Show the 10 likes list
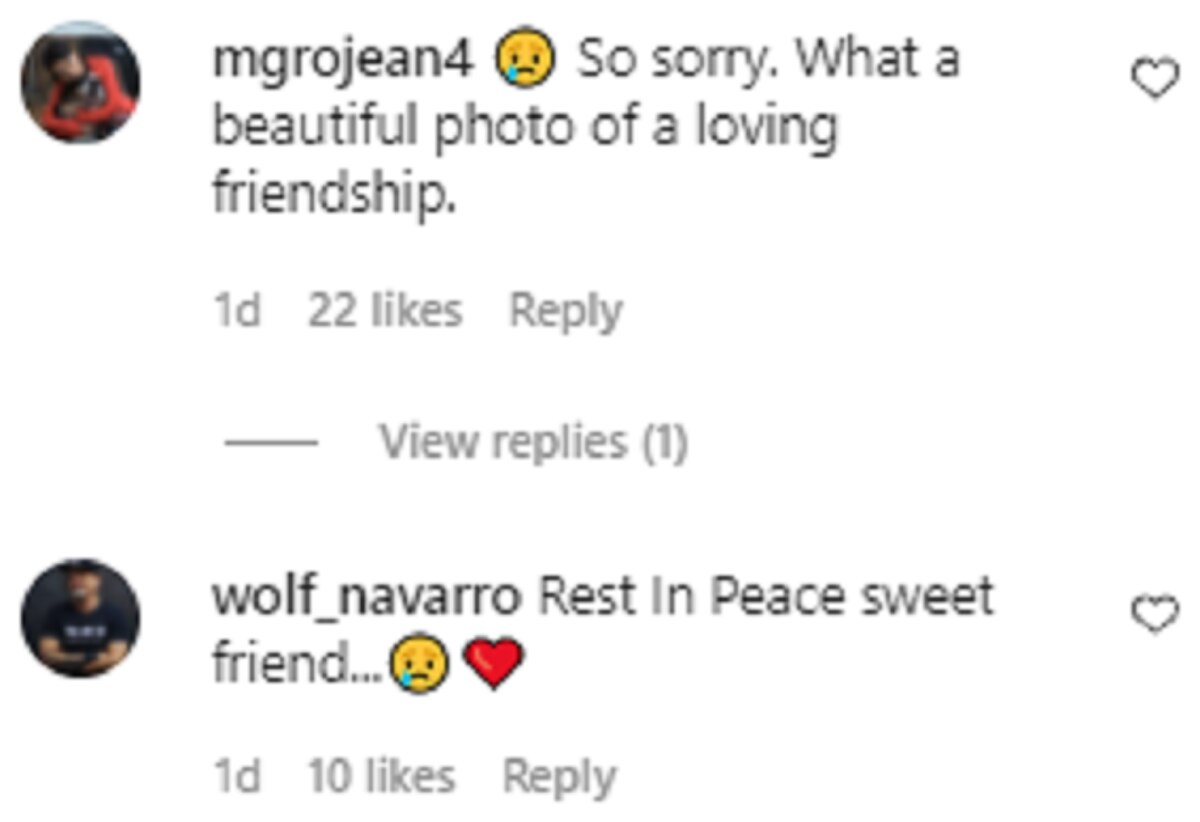The image size is (1200, 822). (382, 777)
